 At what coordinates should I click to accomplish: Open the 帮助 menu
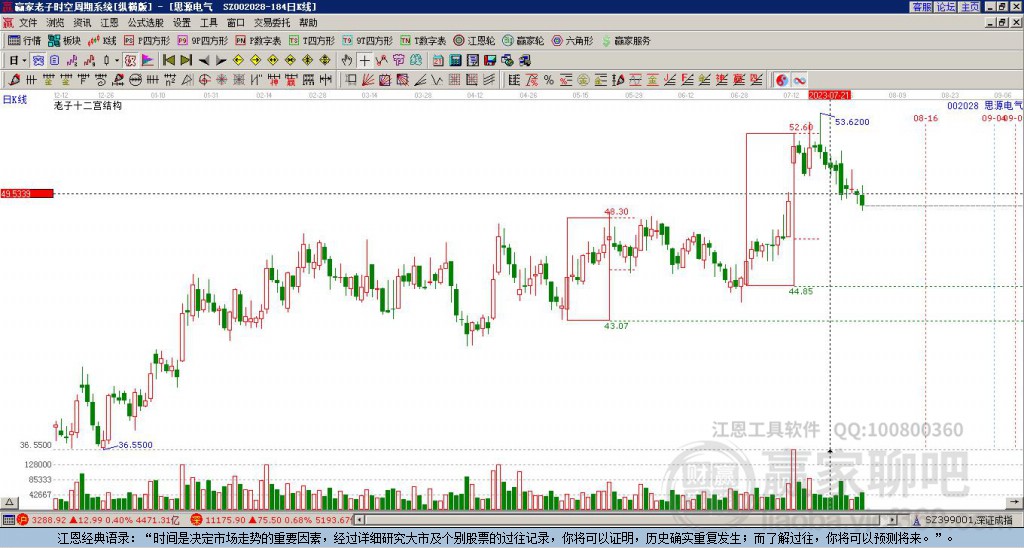(308, 23)
